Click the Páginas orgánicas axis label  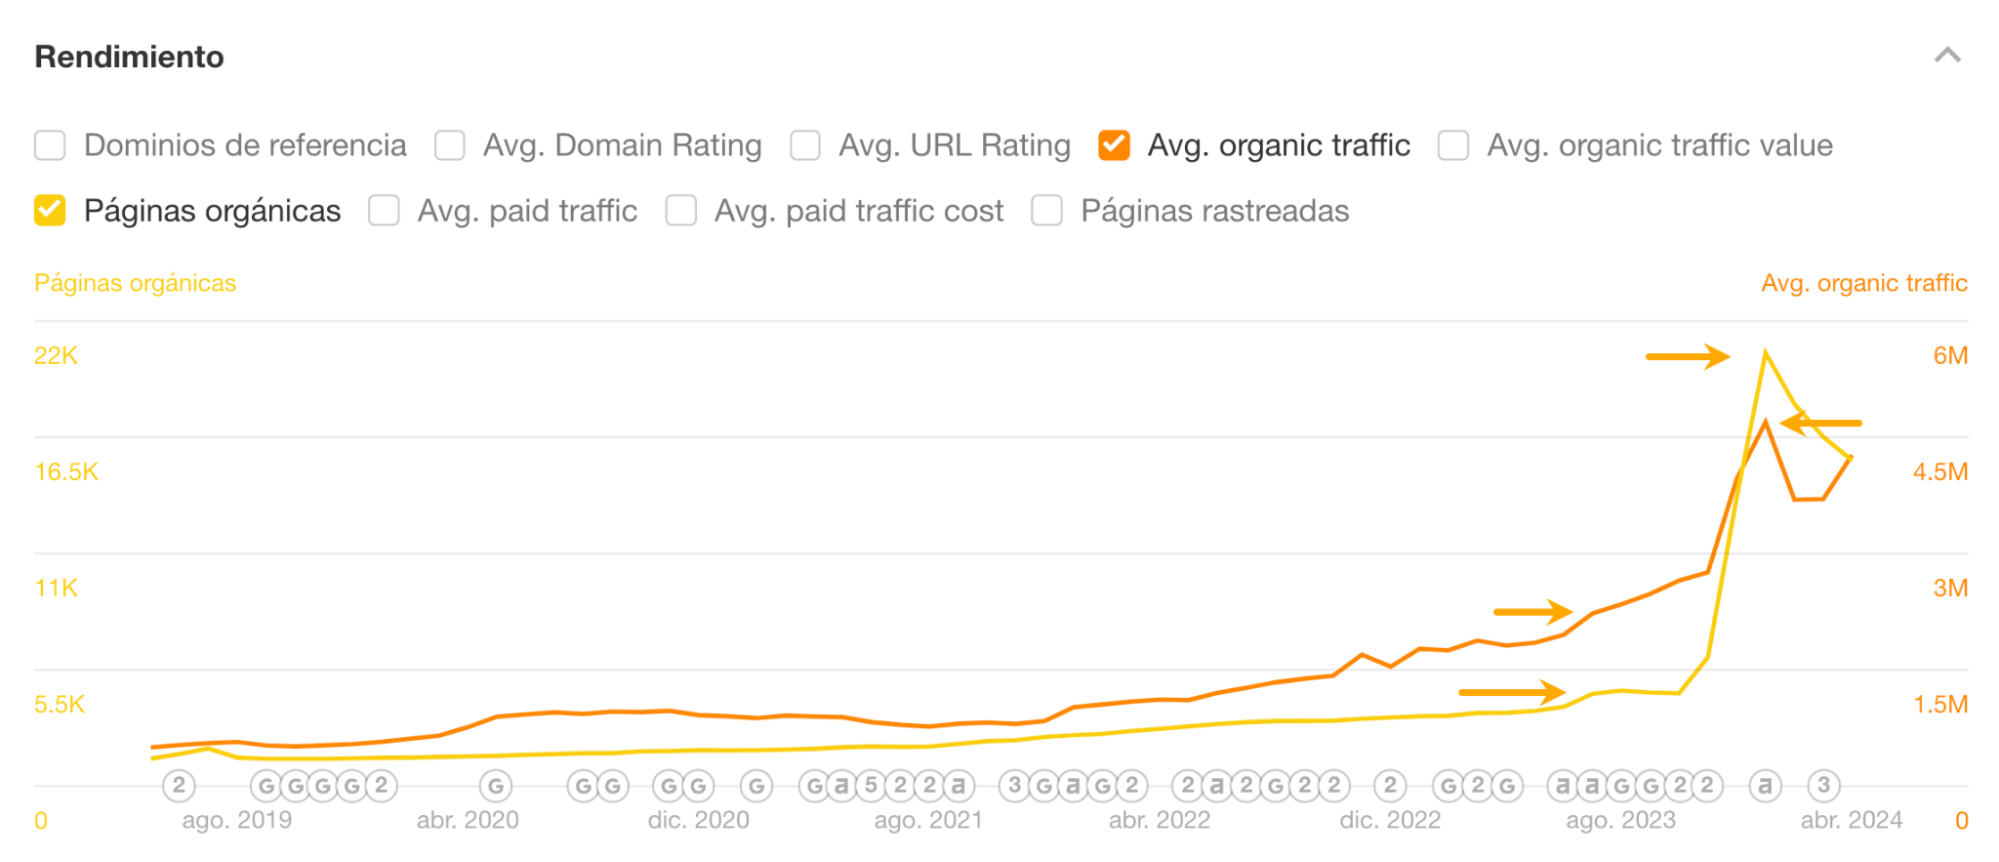coord(134,283)
